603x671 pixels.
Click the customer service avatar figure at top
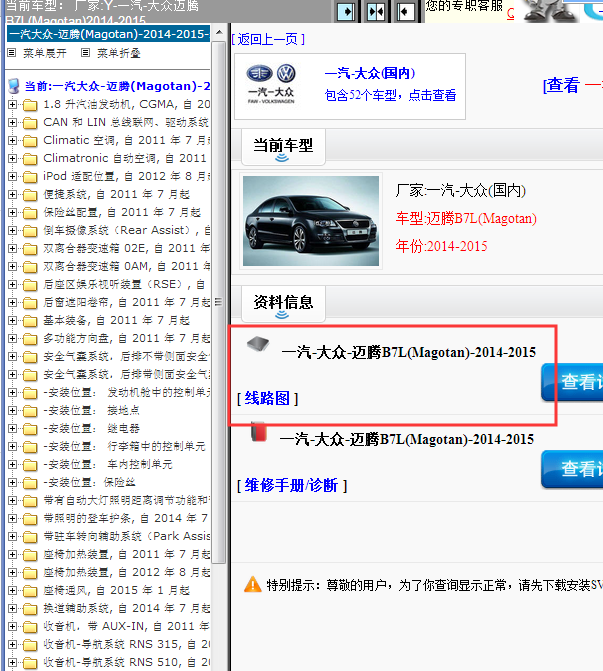click(548, 10)
